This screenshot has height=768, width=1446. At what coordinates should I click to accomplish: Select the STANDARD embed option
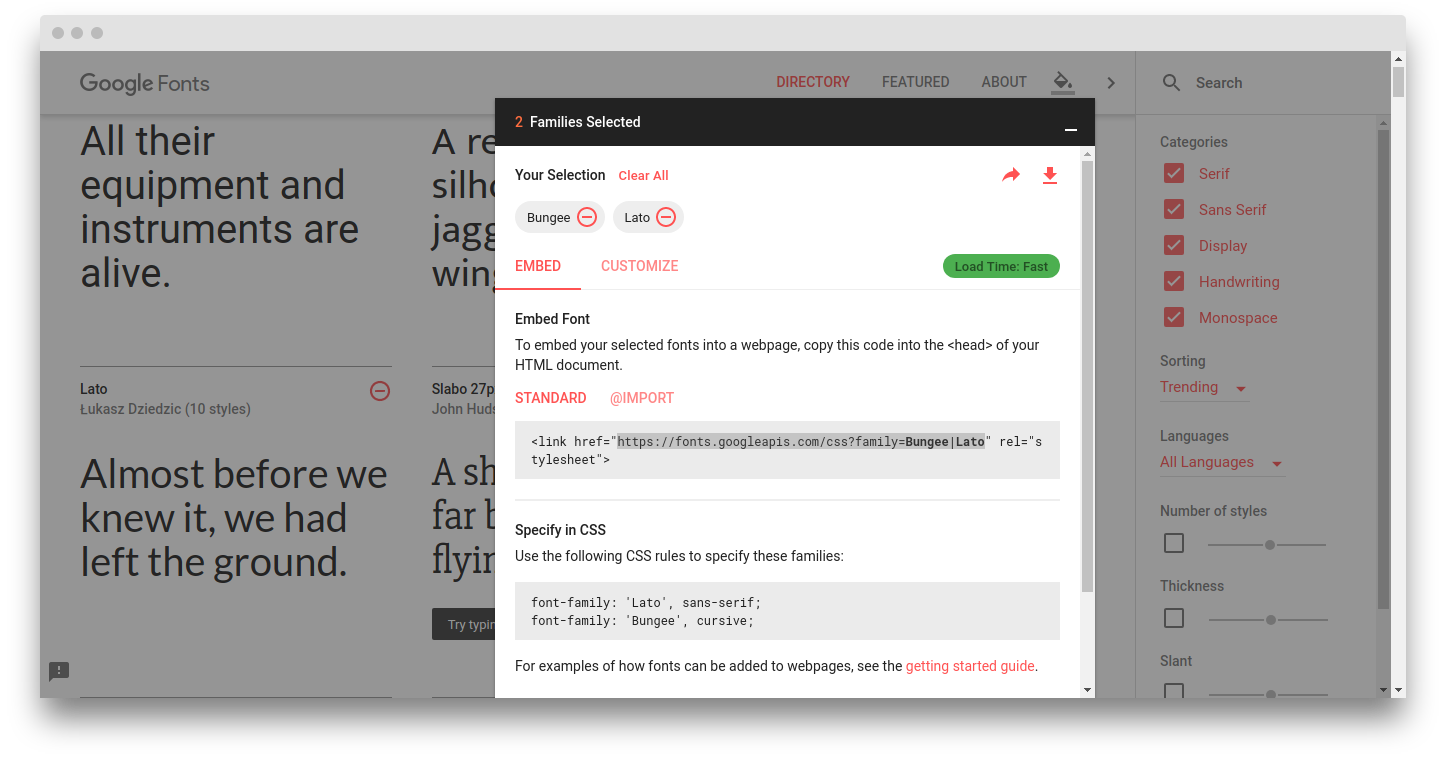click(x=551, y=398)
